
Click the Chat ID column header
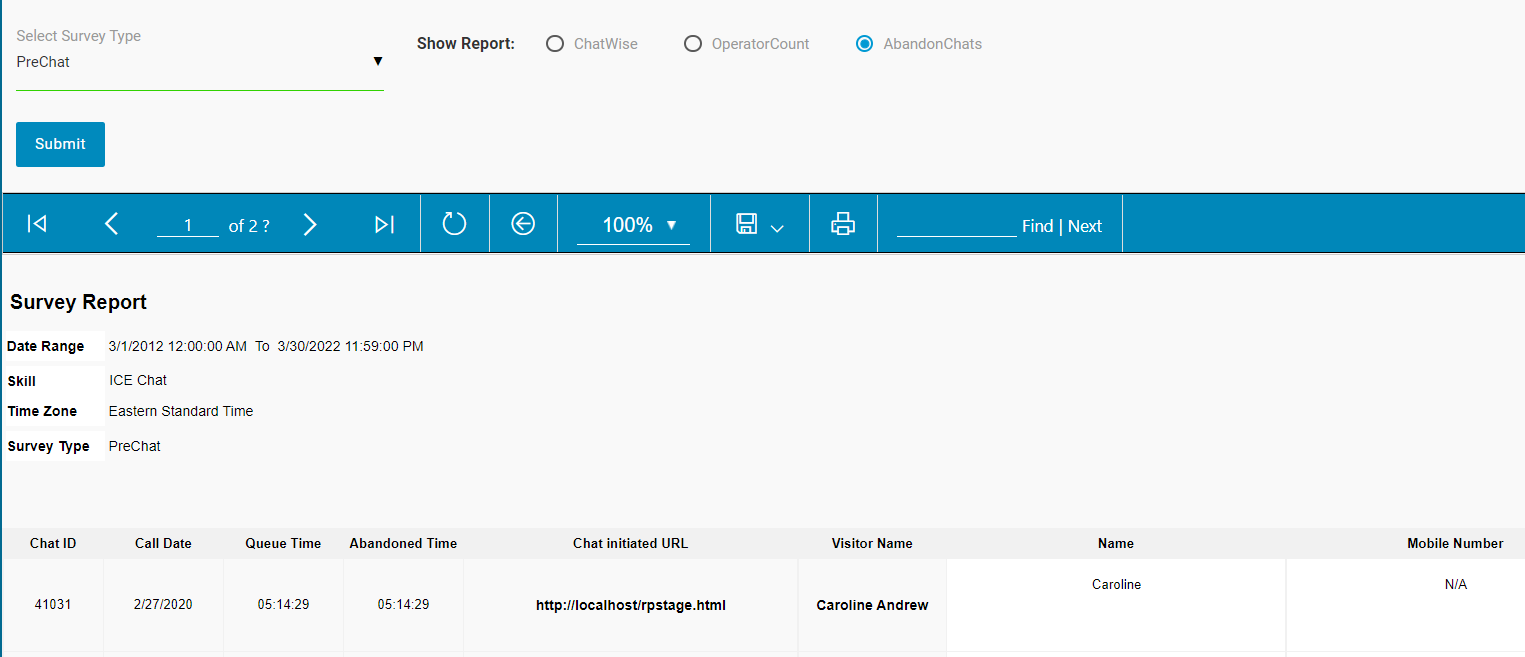click(53, 543)
